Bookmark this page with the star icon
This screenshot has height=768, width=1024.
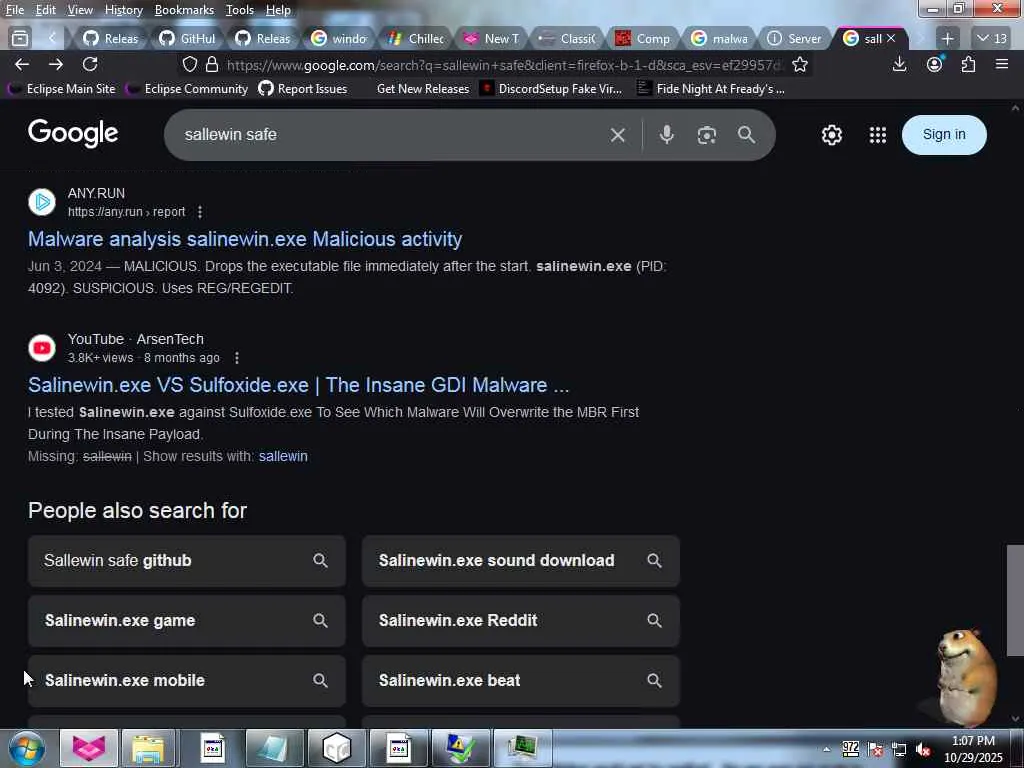(799, 65)
